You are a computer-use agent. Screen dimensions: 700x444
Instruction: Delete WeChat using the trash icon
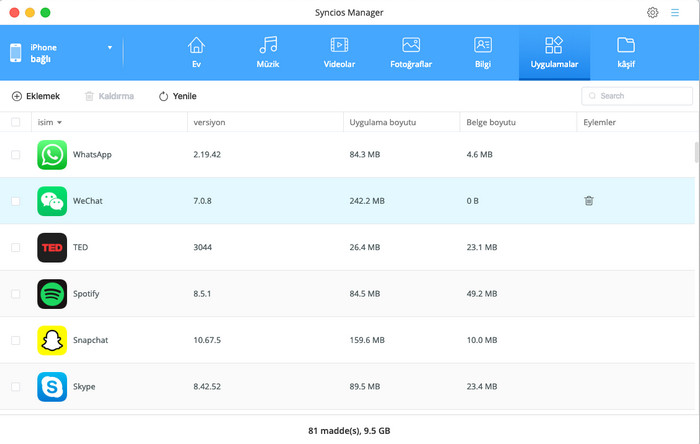coord(589,201)
